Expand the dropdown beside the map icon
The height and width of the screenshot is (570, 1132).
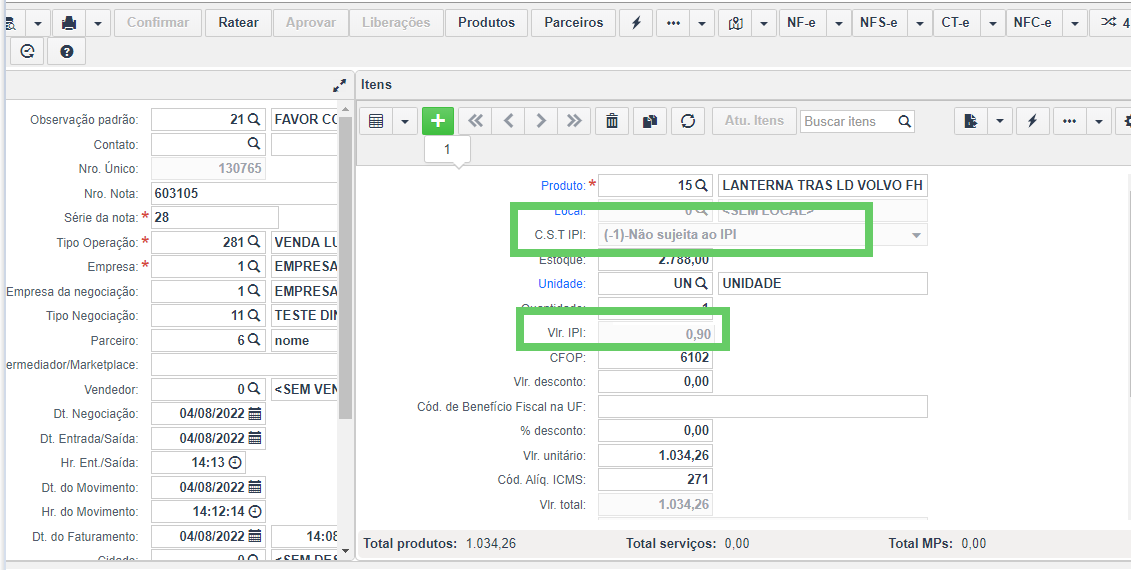point(764,23)
